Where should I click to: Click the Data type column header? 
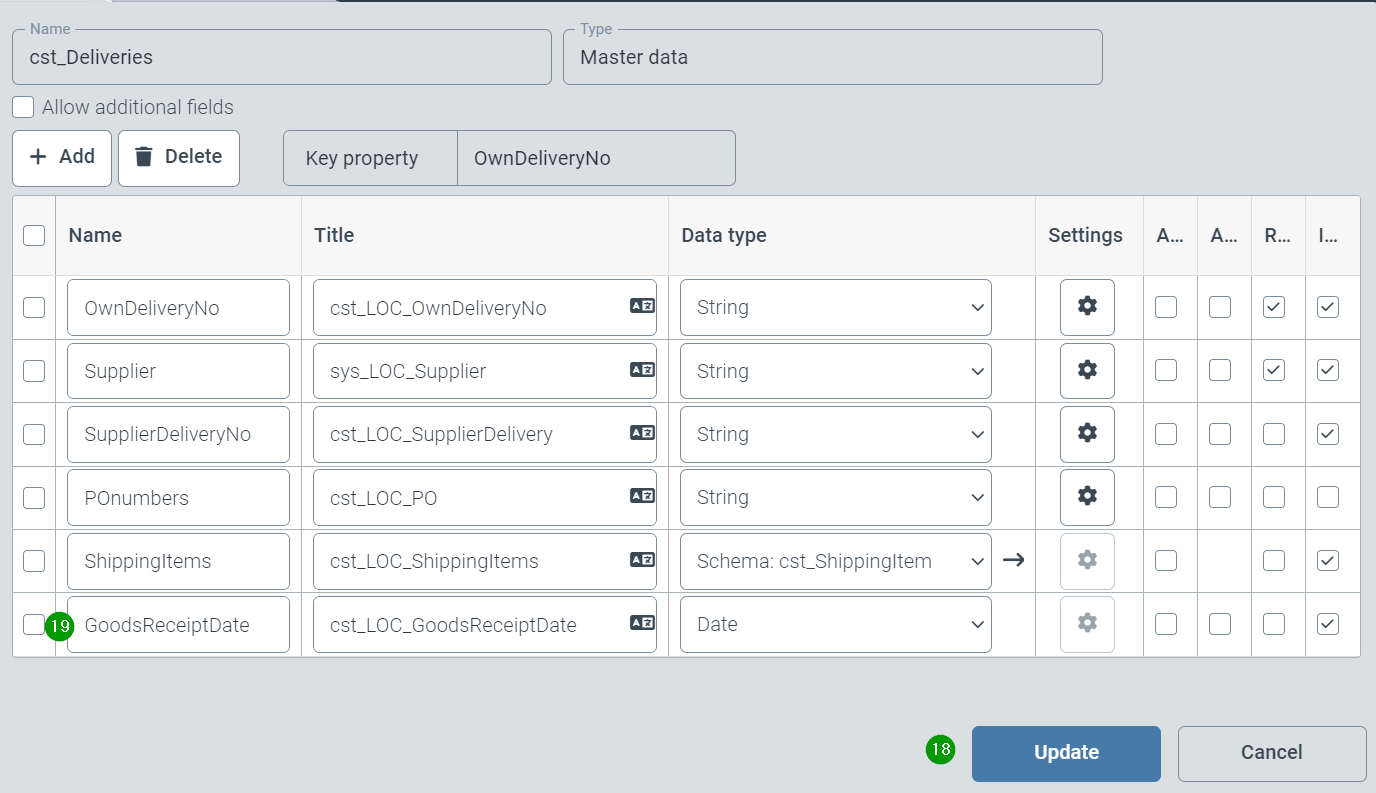(x=724, y=235)
